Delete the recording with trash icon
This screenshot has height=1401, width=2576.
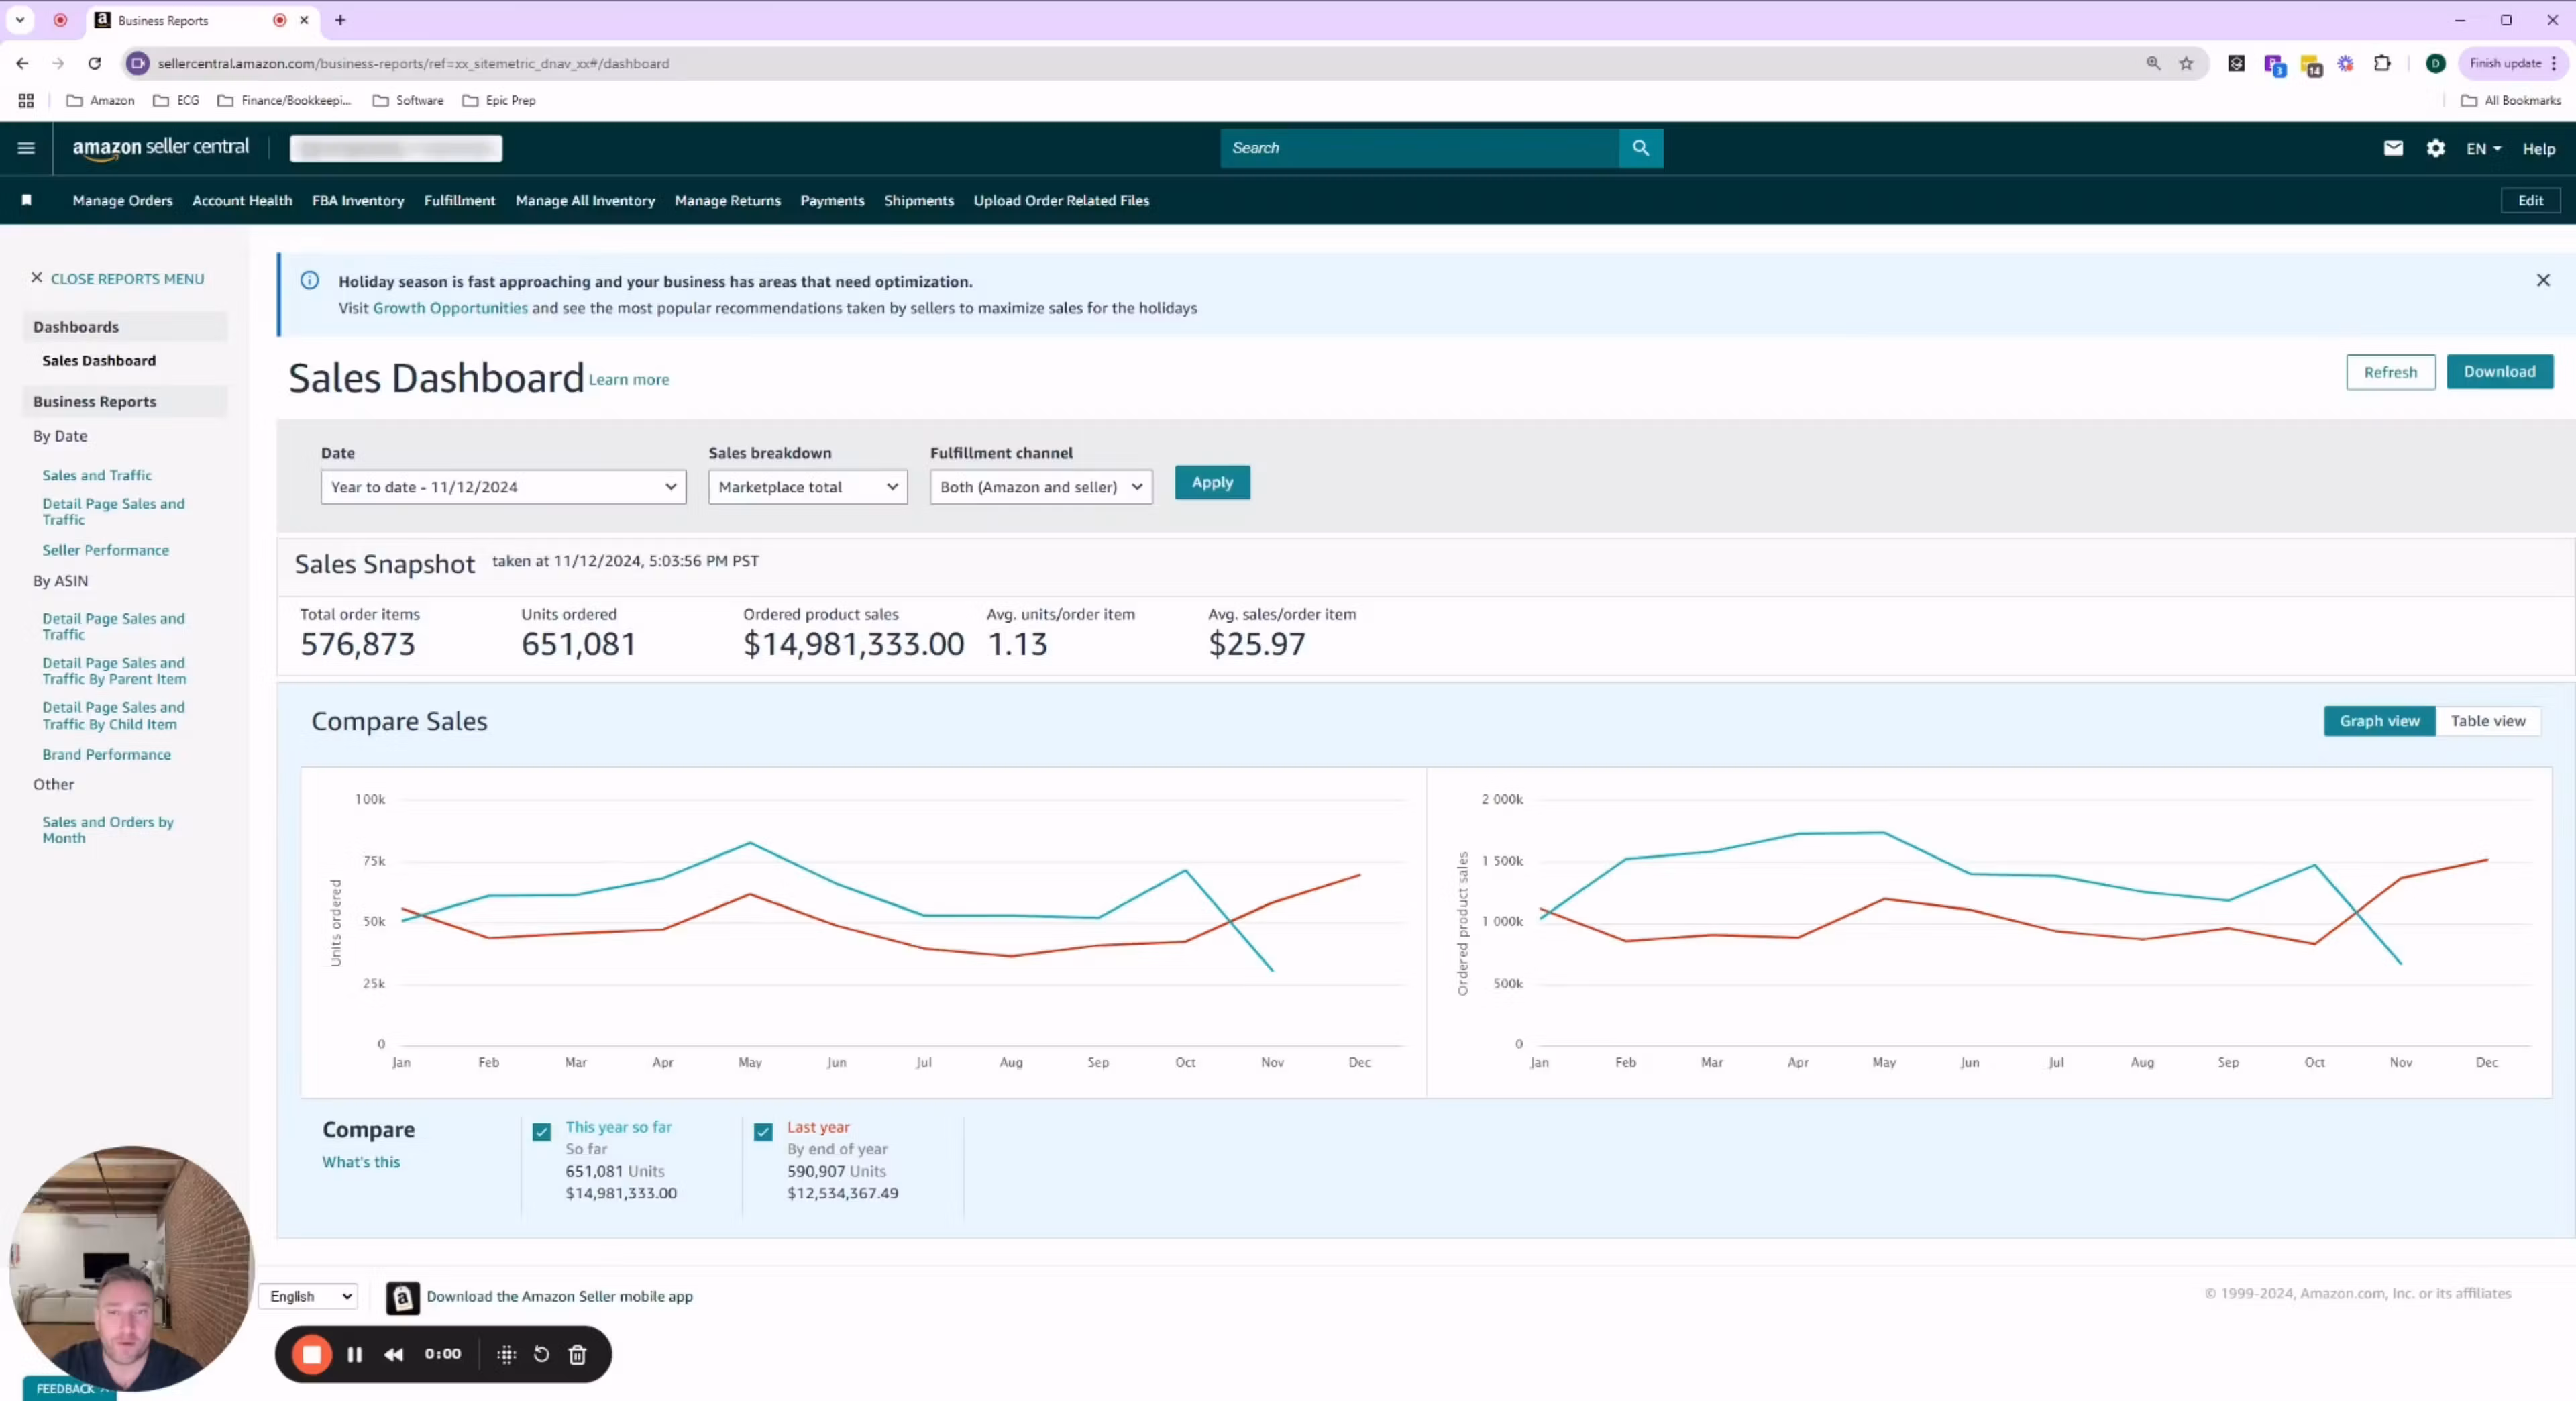577,1354
